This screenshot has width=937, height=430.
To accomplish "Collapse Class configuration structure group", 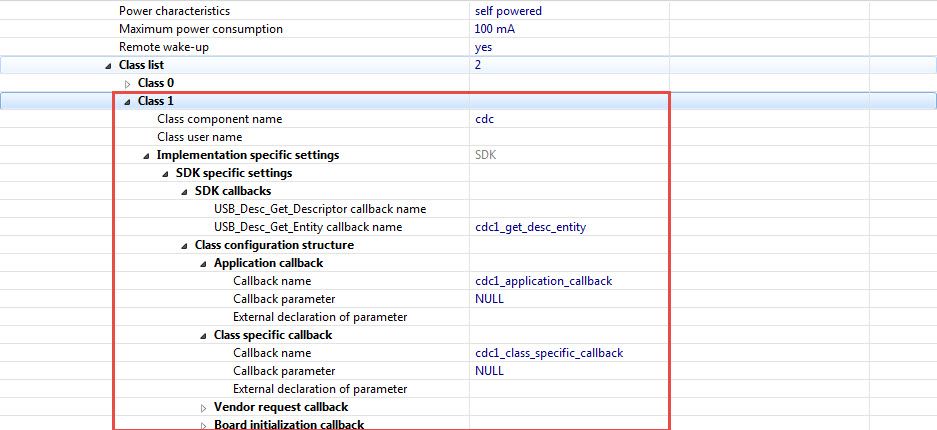I will [x=184, y=245].
